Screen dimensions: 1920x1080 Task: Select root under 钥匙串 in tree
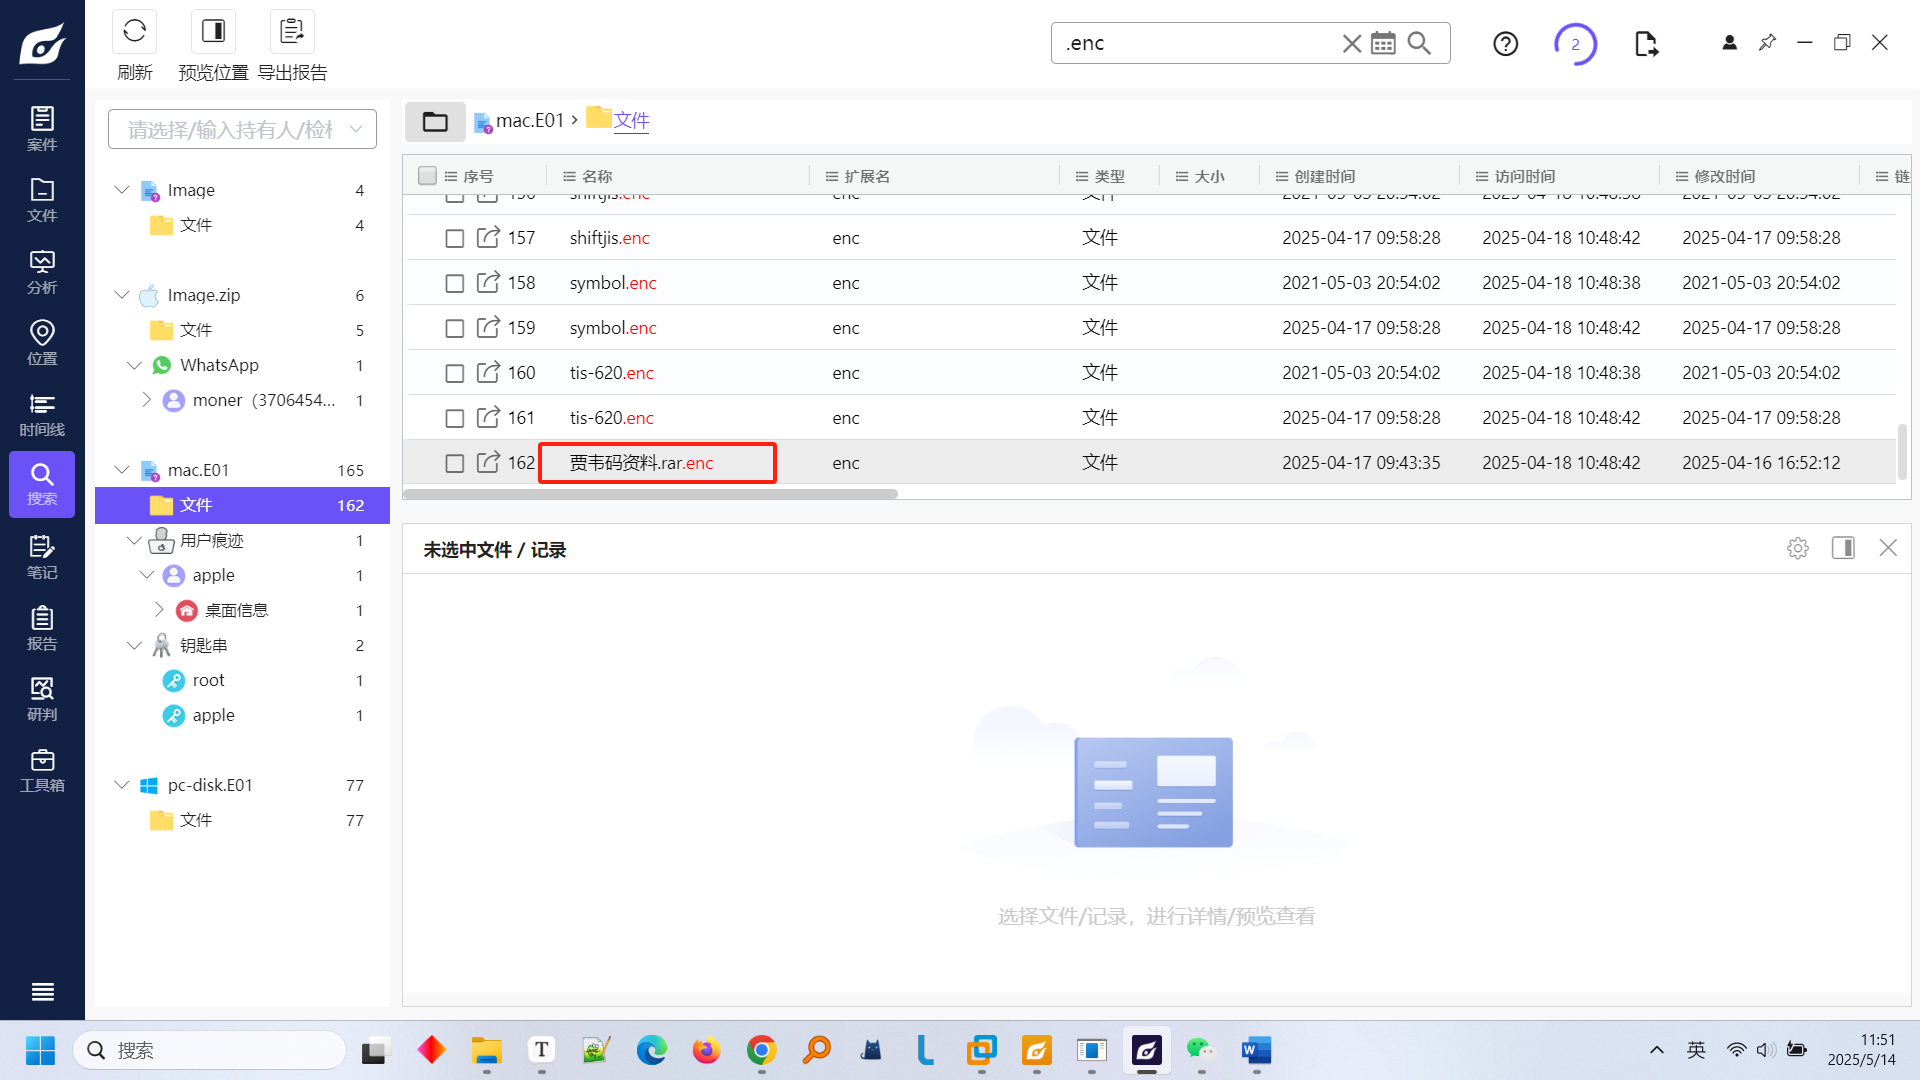[208, 680]
